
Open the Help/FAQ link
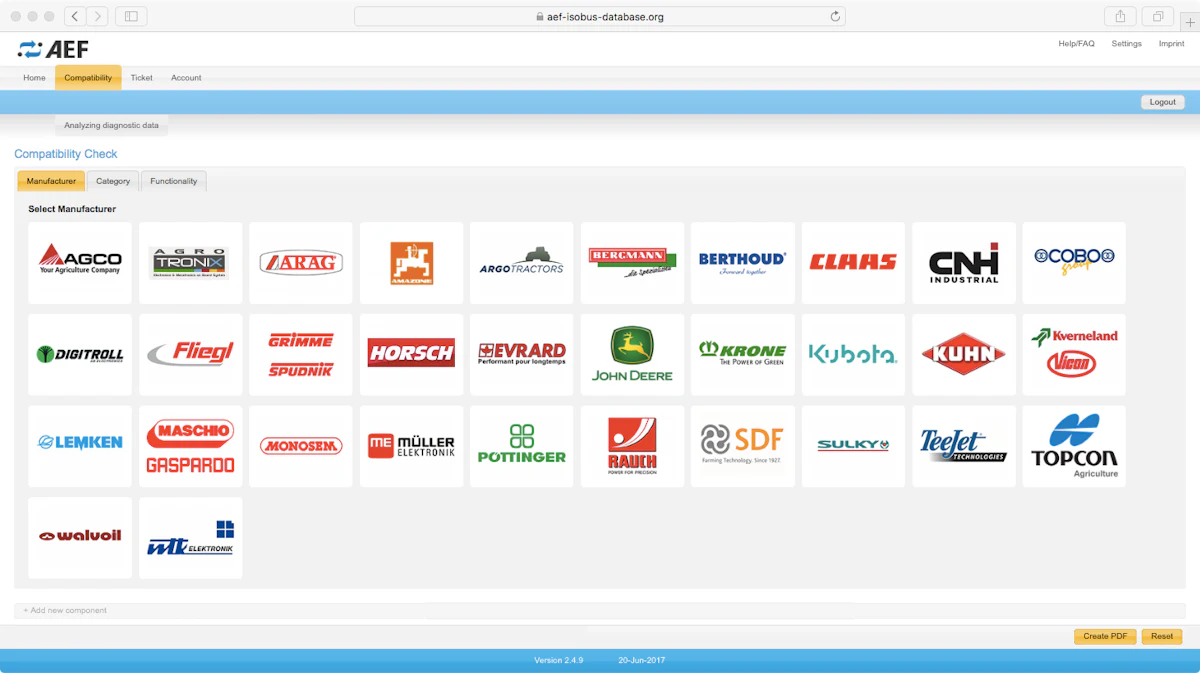tap(1077, 44)
